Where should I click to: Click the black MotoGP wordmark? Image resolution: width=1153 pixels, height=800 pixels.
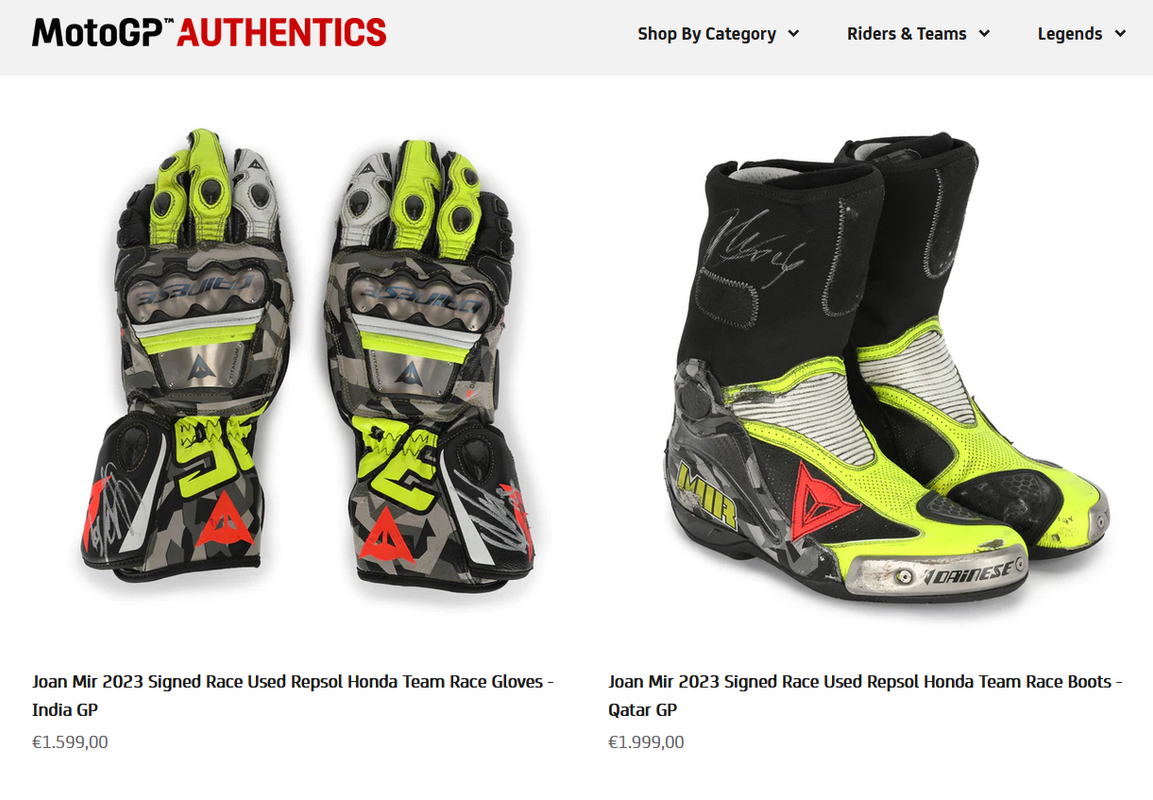click(97, 33)
